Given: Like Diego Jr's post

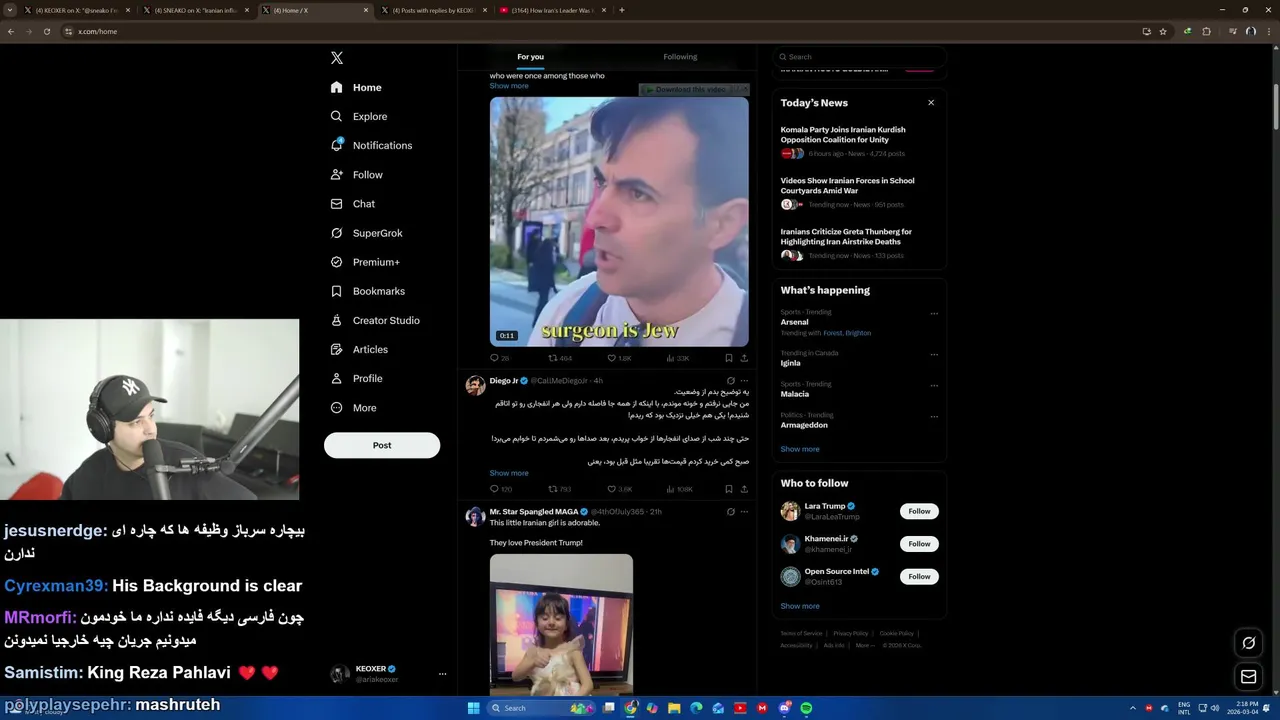Looking at the screenshot, I should [619, 489].
